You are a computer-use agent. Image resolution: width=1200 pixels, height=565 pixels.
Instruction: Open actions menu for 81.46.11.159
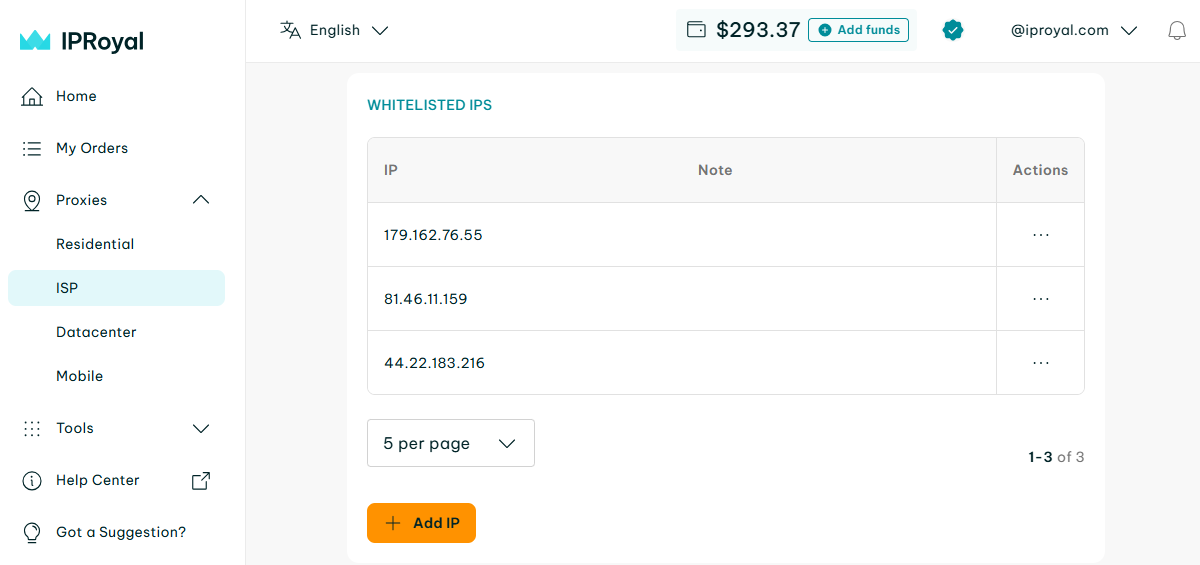(1041, 299)
